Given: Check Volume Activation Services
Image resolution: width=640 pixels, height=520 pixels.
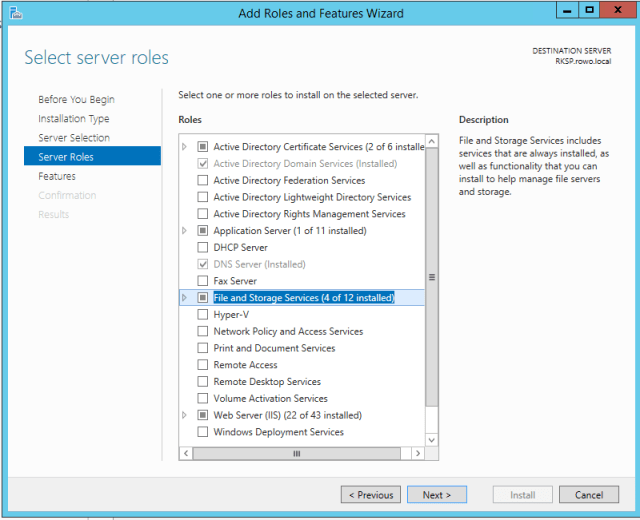Looking at the screenshot, I should (202, 398).
